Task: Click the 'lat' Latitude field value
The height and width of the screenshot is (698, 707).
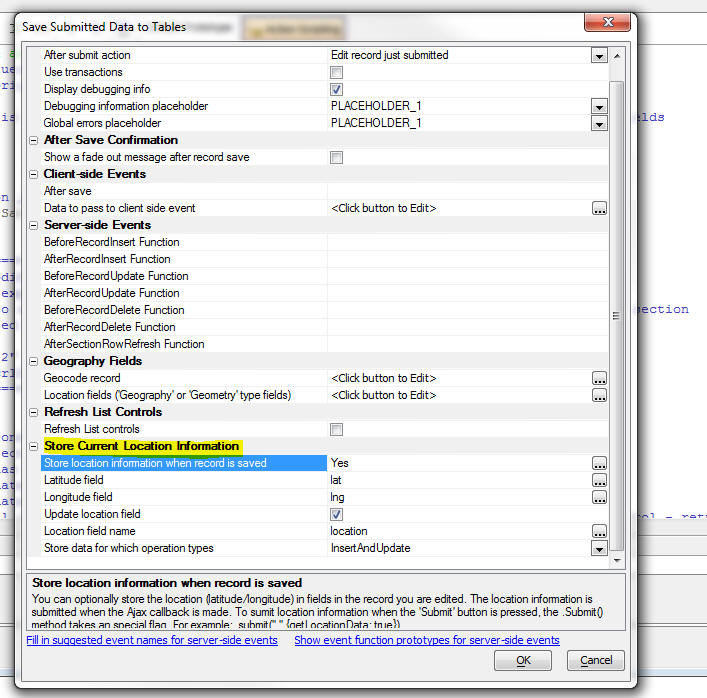Action: [336, 480]
